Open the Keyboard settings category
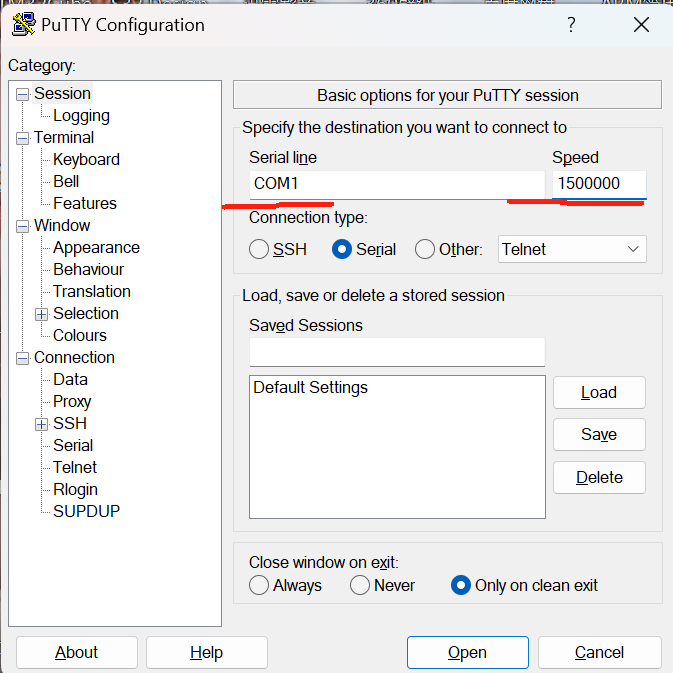Image resolution: width=673 pixels, height=673 pixels. 86,160
